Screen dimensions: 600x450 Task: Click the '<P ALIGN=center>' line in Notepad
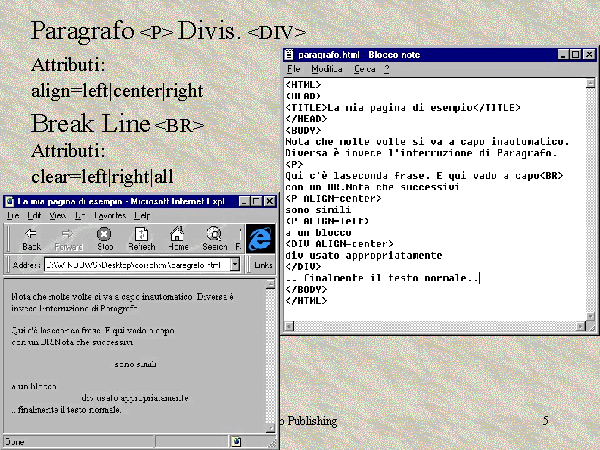point(333,199)
